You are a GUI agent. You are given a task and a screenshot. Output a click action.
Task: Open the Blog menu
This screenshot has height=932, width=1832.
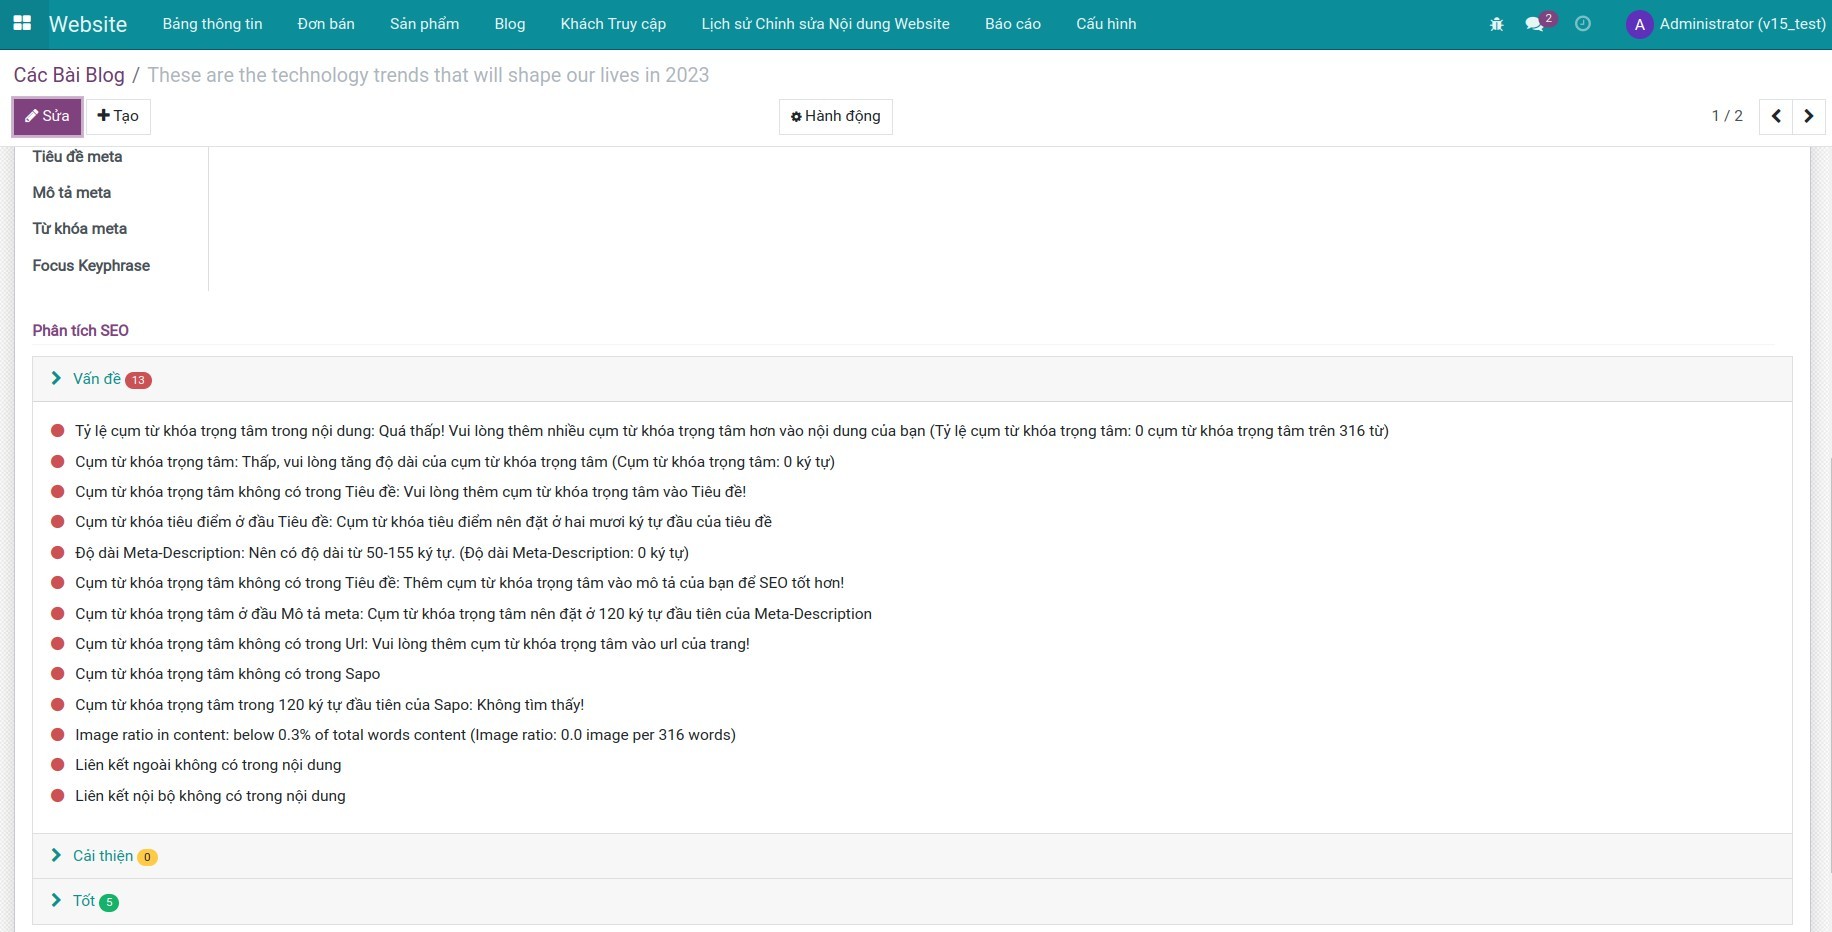coord(509,24)
